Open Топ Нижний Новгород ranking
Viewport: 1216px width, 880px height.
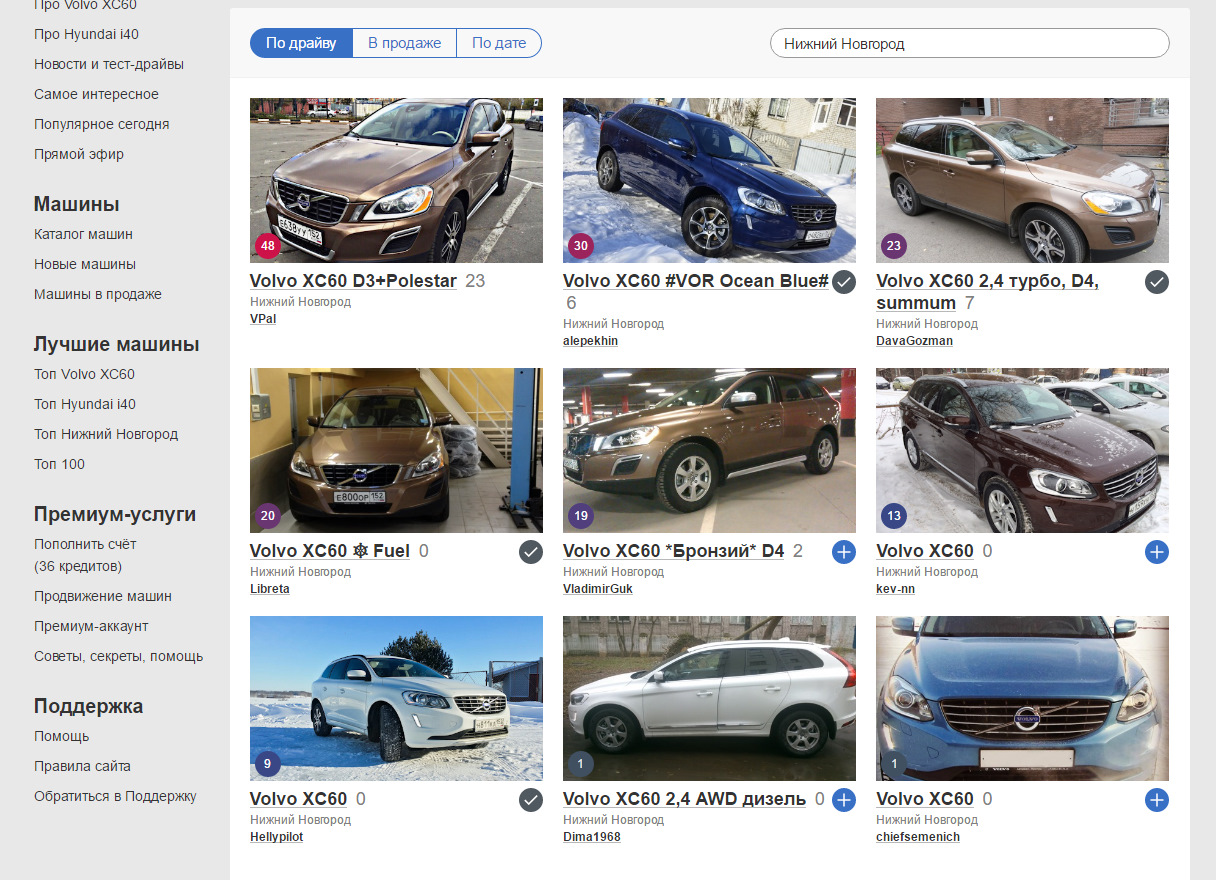[x=106, y=434]
